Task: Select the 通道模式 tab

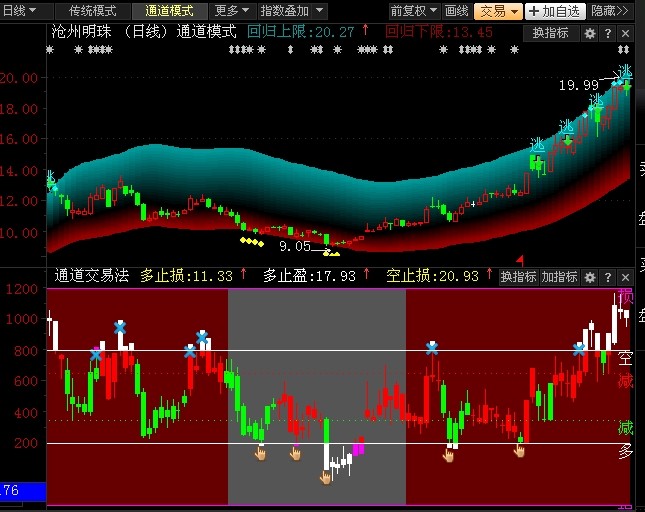Action: [x=169, y=11]
